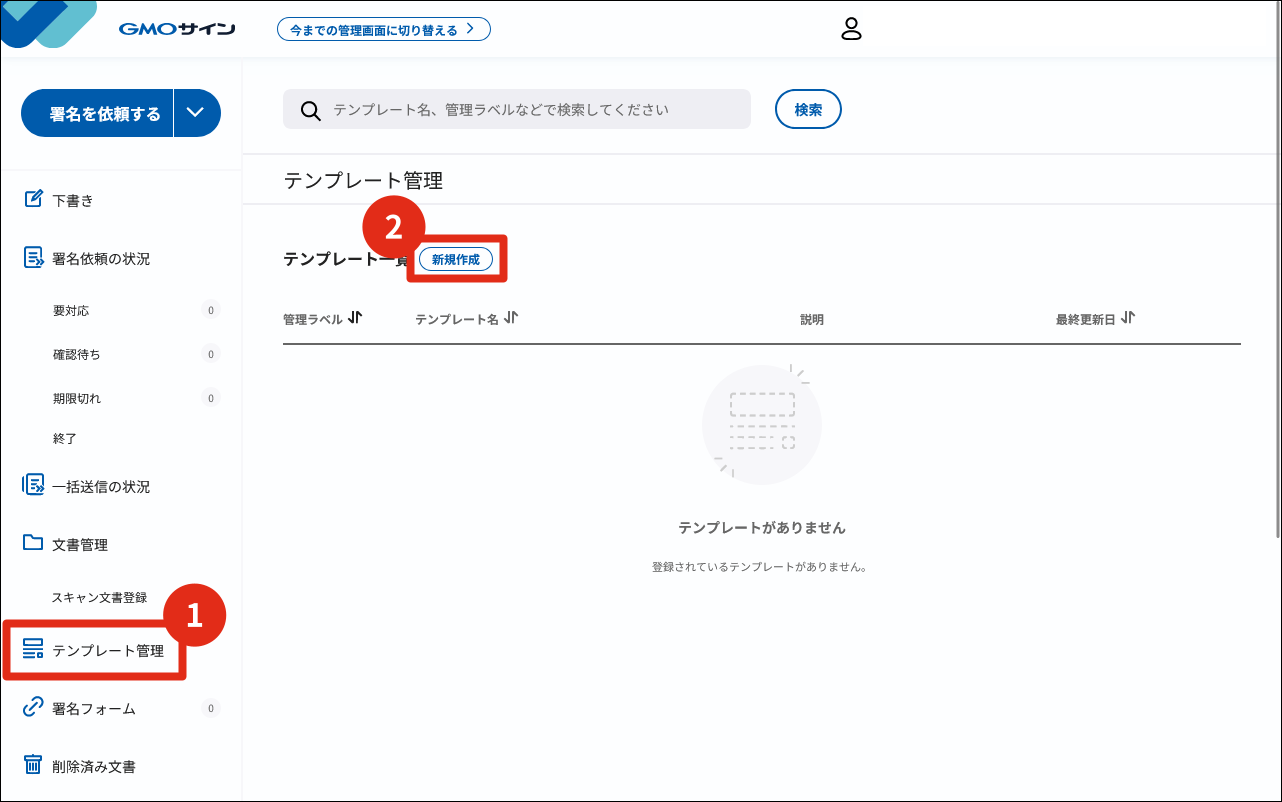Viewport: 1282px width, 802px height.
Task: Open 署名依頼の状況 via its document icon
Action: point(31,257)
